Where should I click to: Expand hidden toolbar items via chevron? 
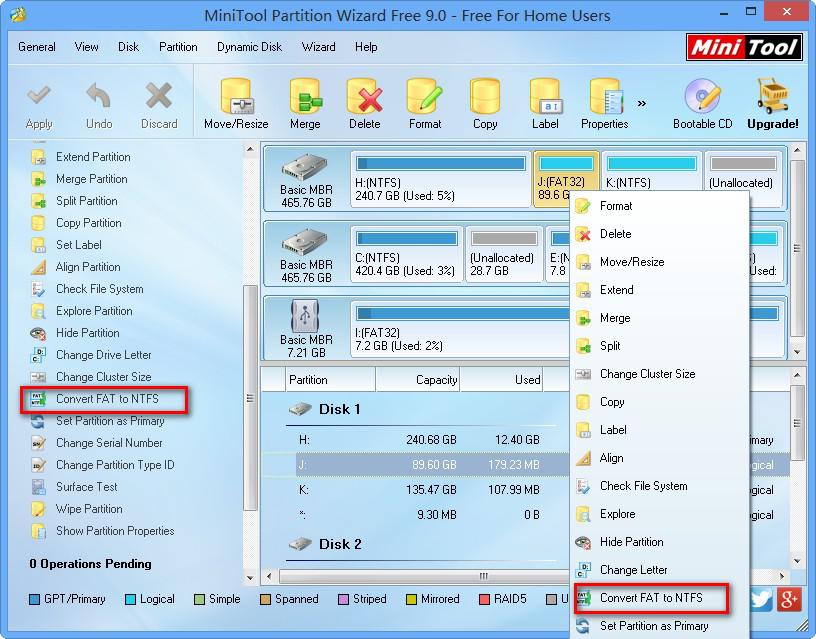point(642,104)
